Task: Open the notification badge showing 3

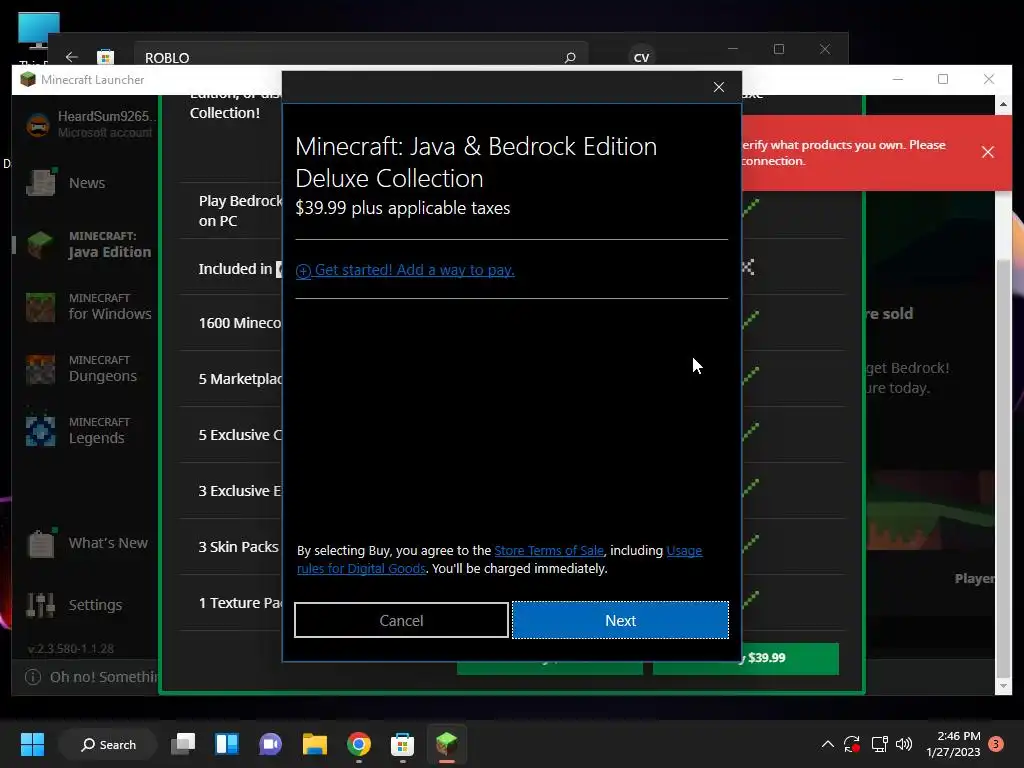Action: coord(996,744)
